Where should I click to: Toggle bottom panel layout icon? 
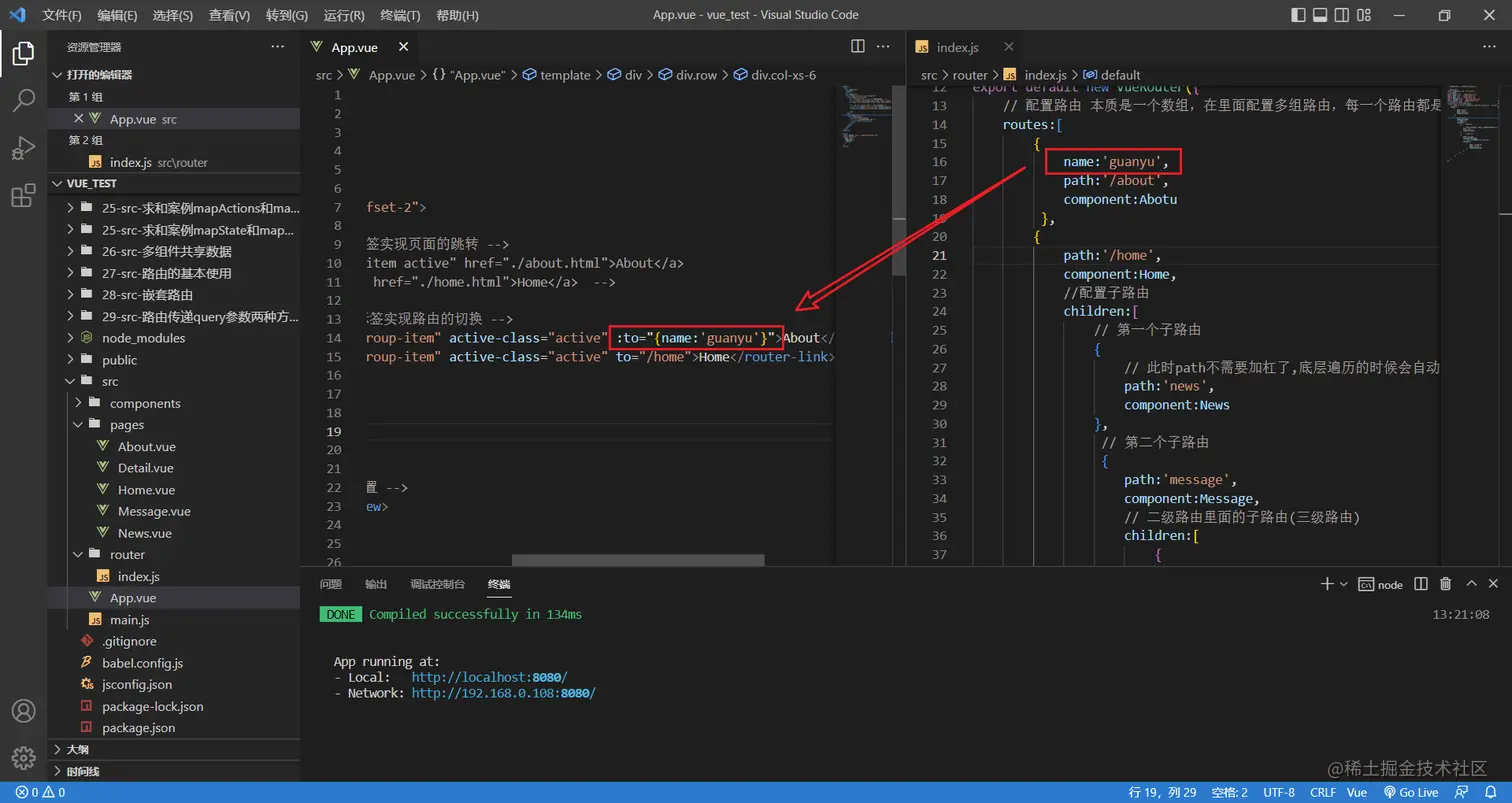click(x=1320, y=15)
